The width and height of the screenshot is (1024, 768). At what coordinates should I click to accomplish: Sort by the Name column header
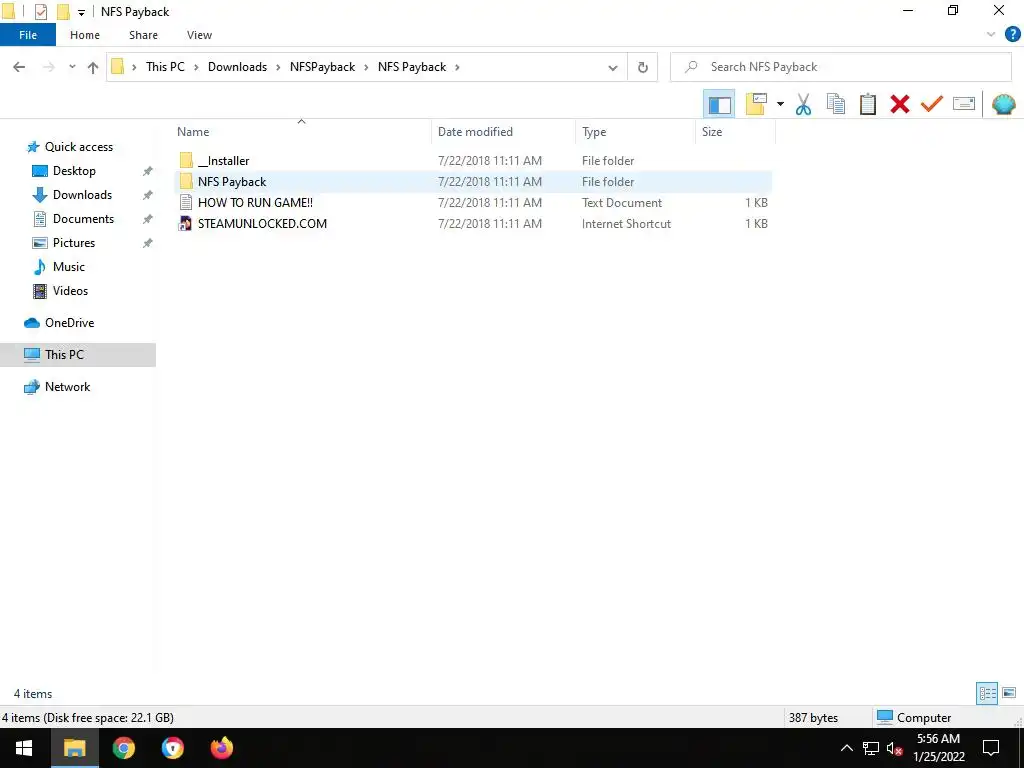[301, 132]
